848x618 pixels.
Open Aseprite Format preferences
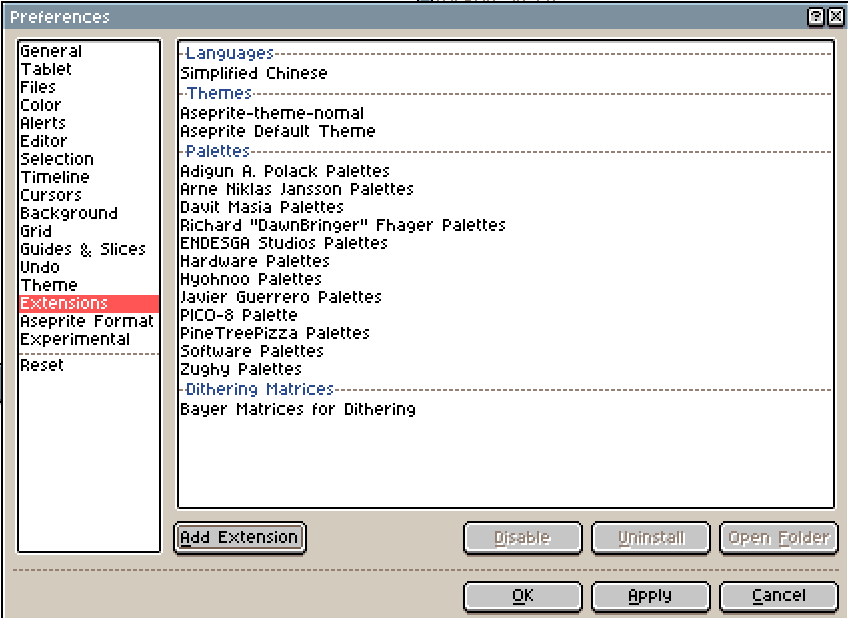pyautogui.click(x=89, y=321)
